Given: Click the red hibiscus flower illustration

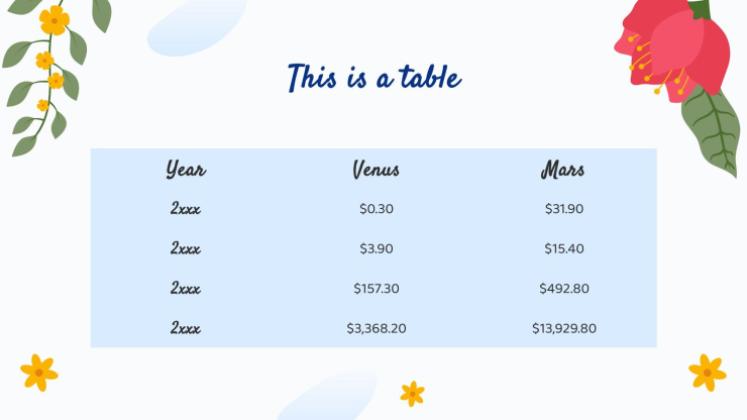Looking at the screenshot, I should click(x=672, y=48).
